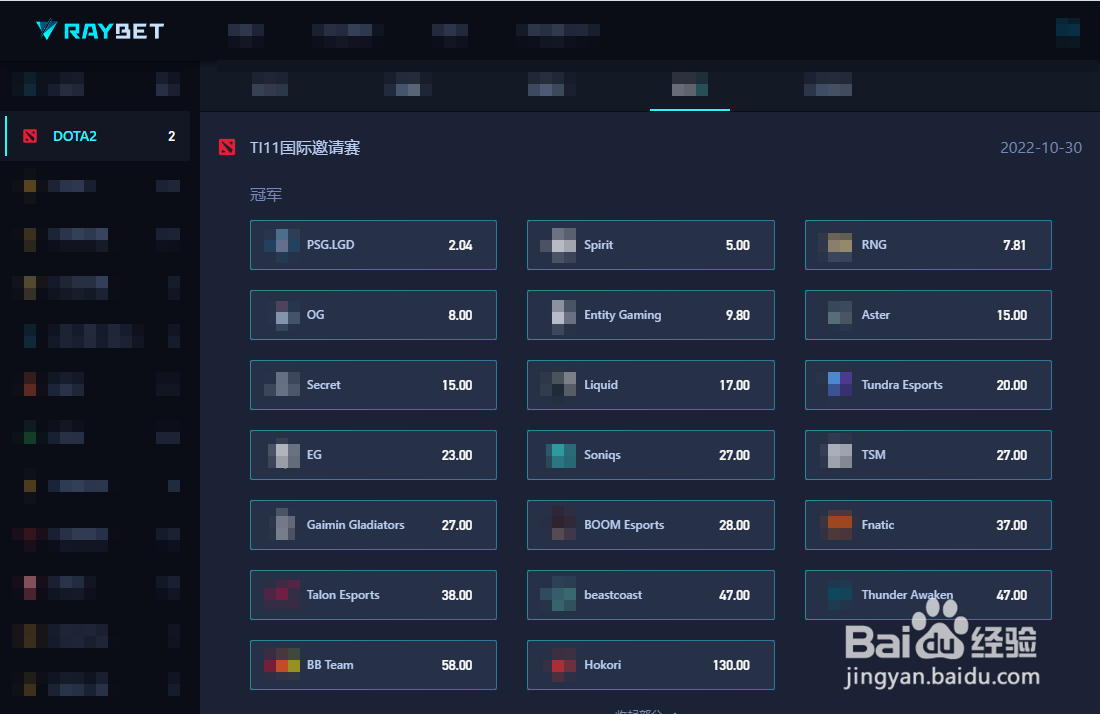Image resolution: width=1100 pixels, height=714 pixels.
Task: Bet on OG at 8.00
Action: click(373, 315)
